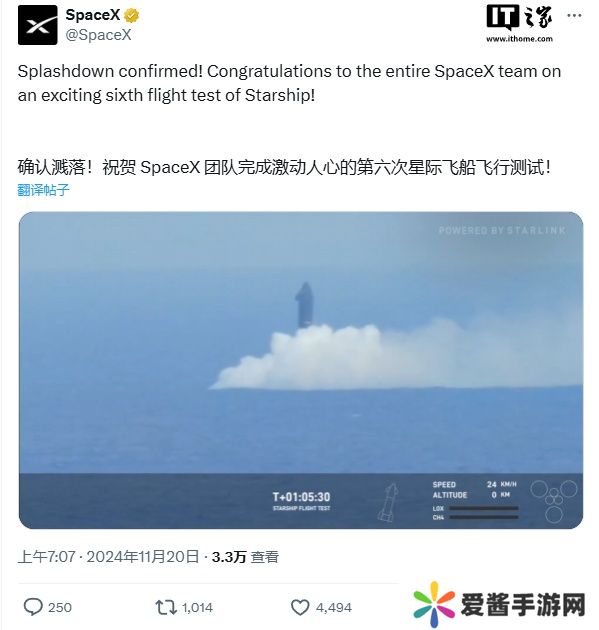Click the www.ithome.com text
Screen dimensions: 599x630
(x=519, y=39)
